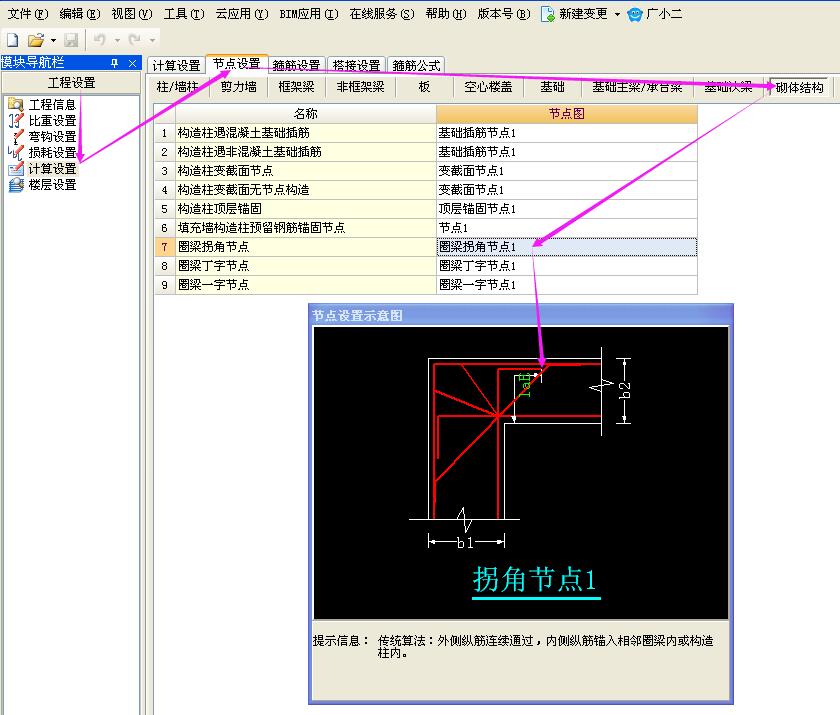Select the 框架梁 component tab
This screenshot has width=840, height=715.
click(296, 87)
